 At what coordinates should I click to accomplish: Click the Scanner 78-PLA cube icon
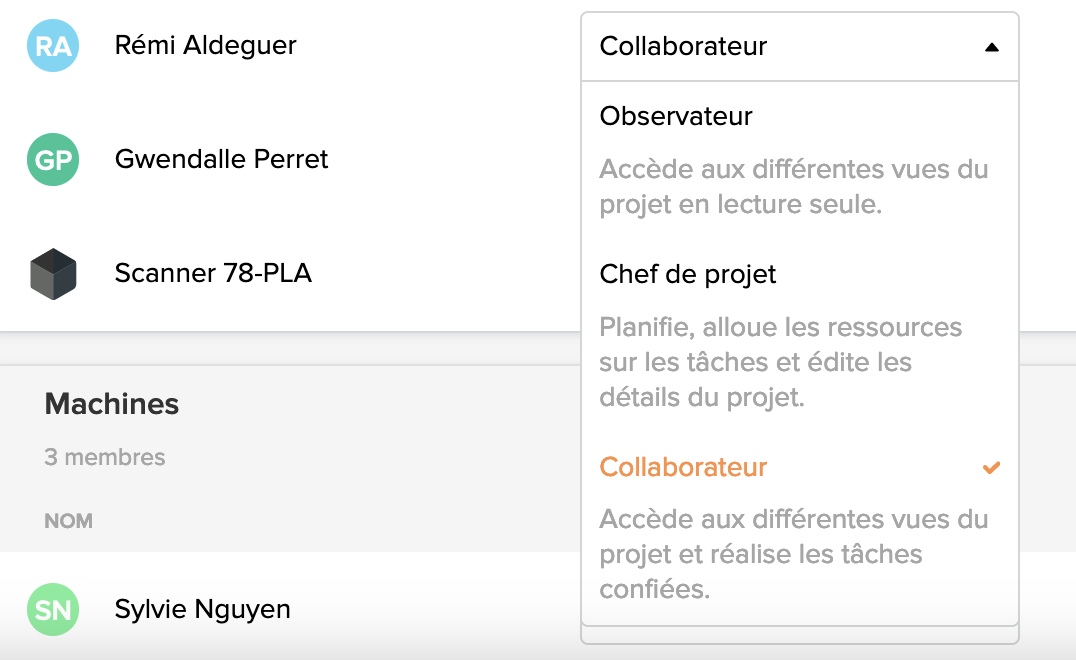point(53,274)
